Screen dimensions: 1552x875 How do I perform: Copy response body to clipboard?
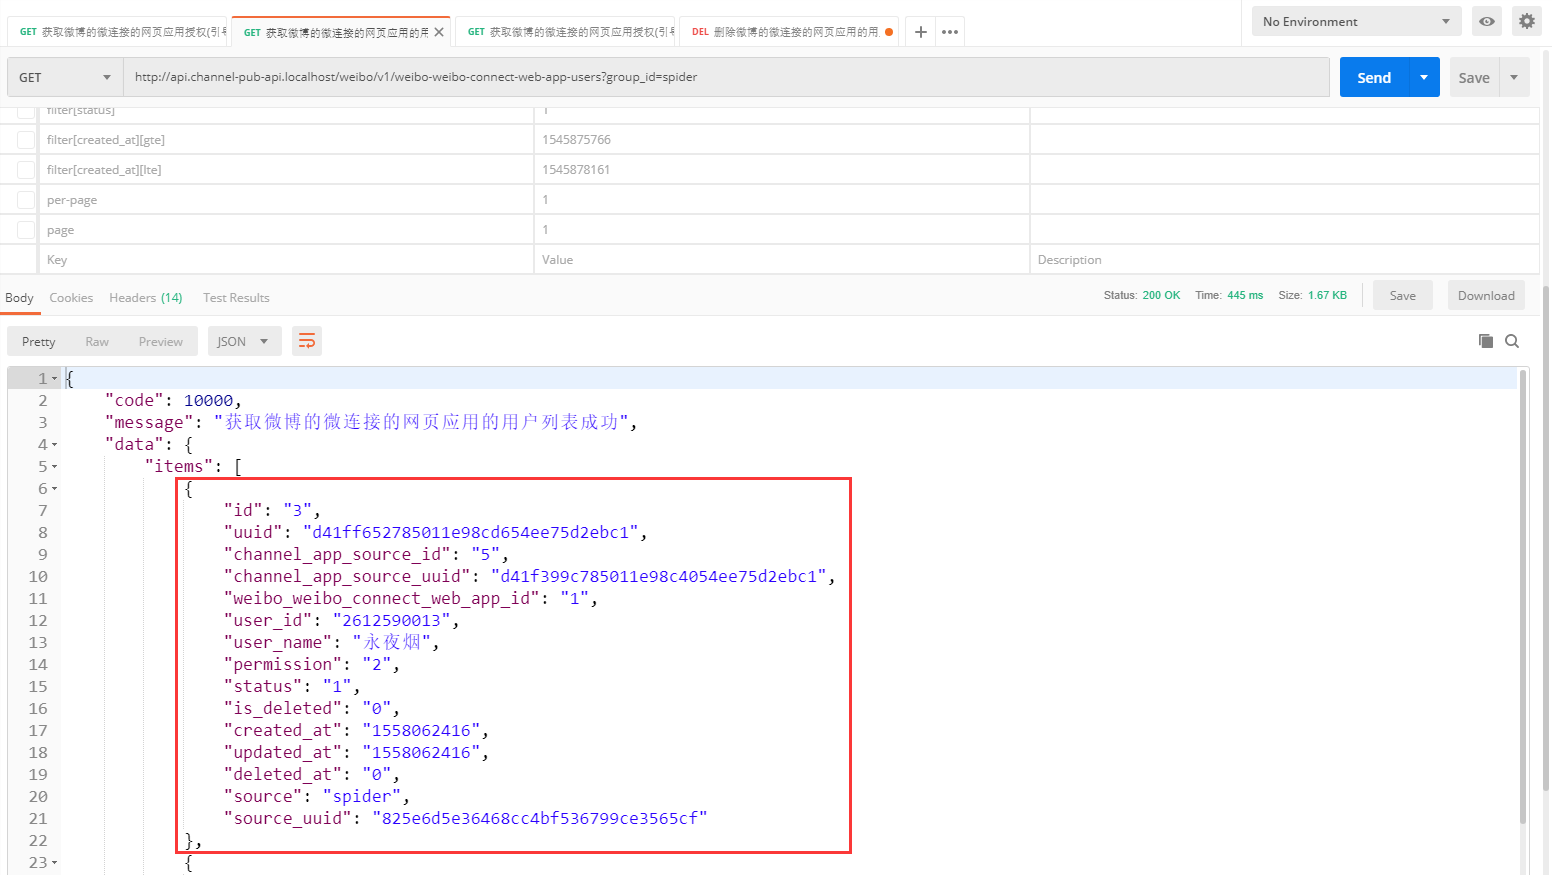[1485, 341]
